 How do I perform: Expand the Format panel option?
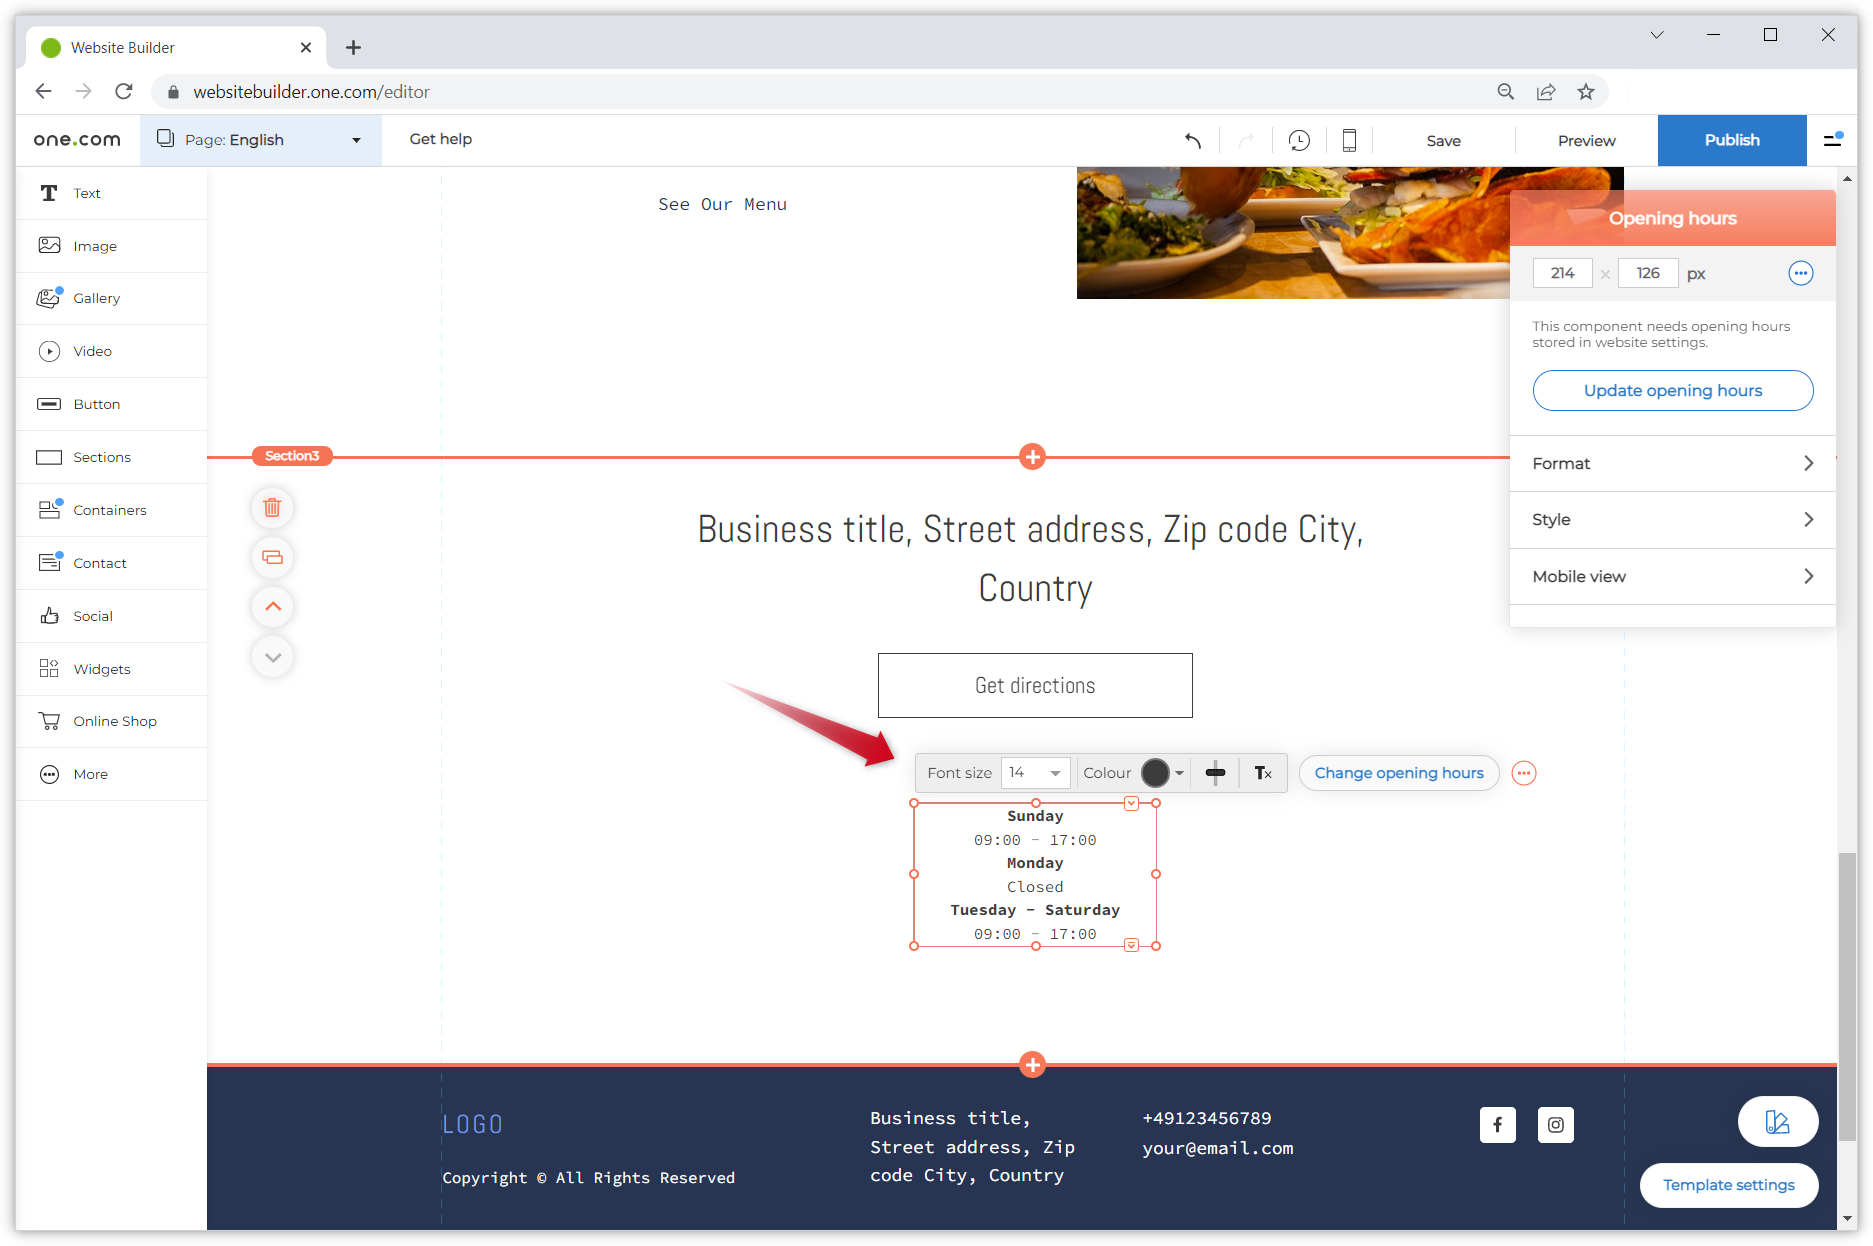point(1672,463)
